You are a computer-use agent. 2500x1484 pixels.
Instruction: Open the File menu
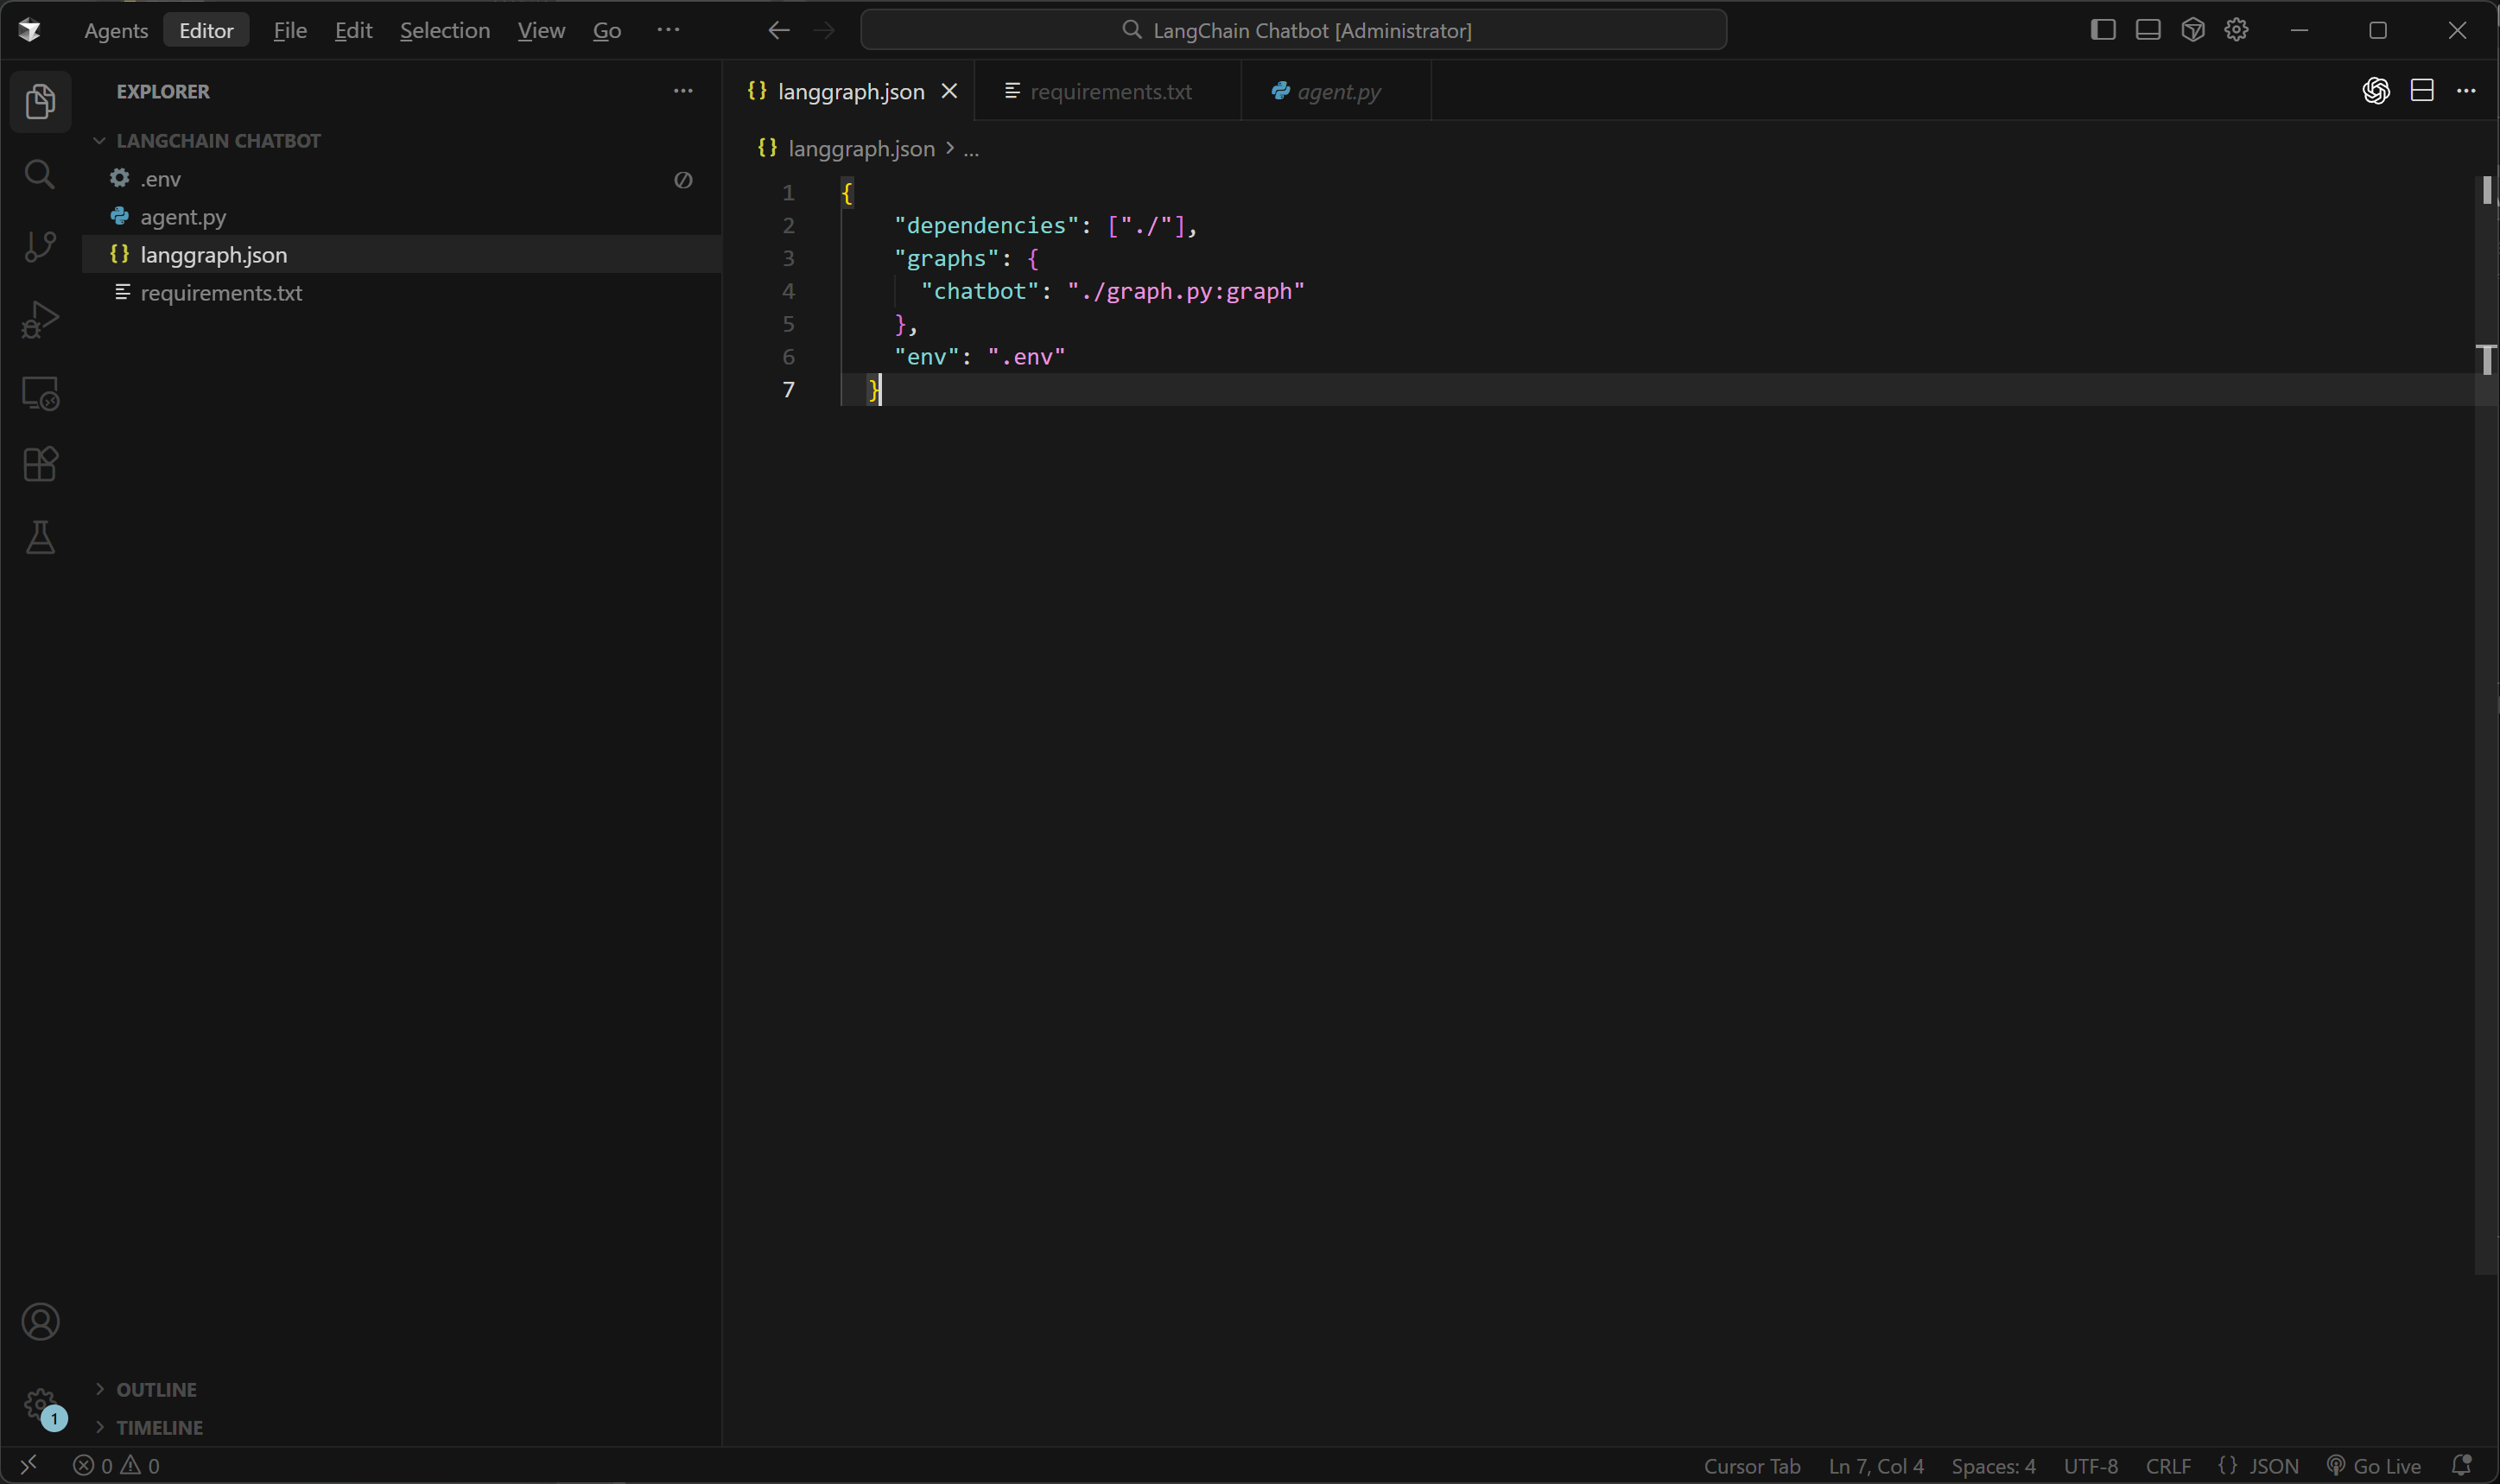[x=290, y=30]
